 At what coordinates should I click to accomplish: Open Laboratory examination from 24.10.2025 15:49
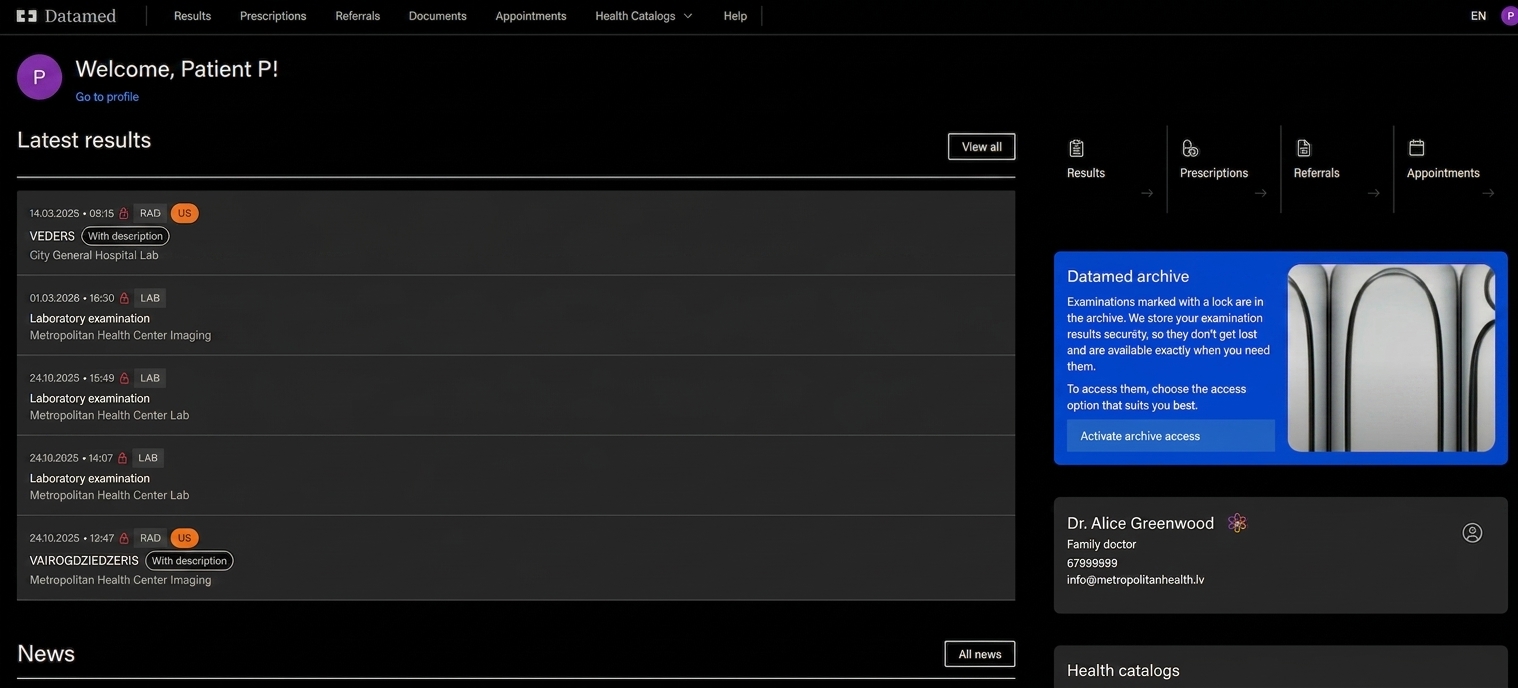click(x=516, y=395)
